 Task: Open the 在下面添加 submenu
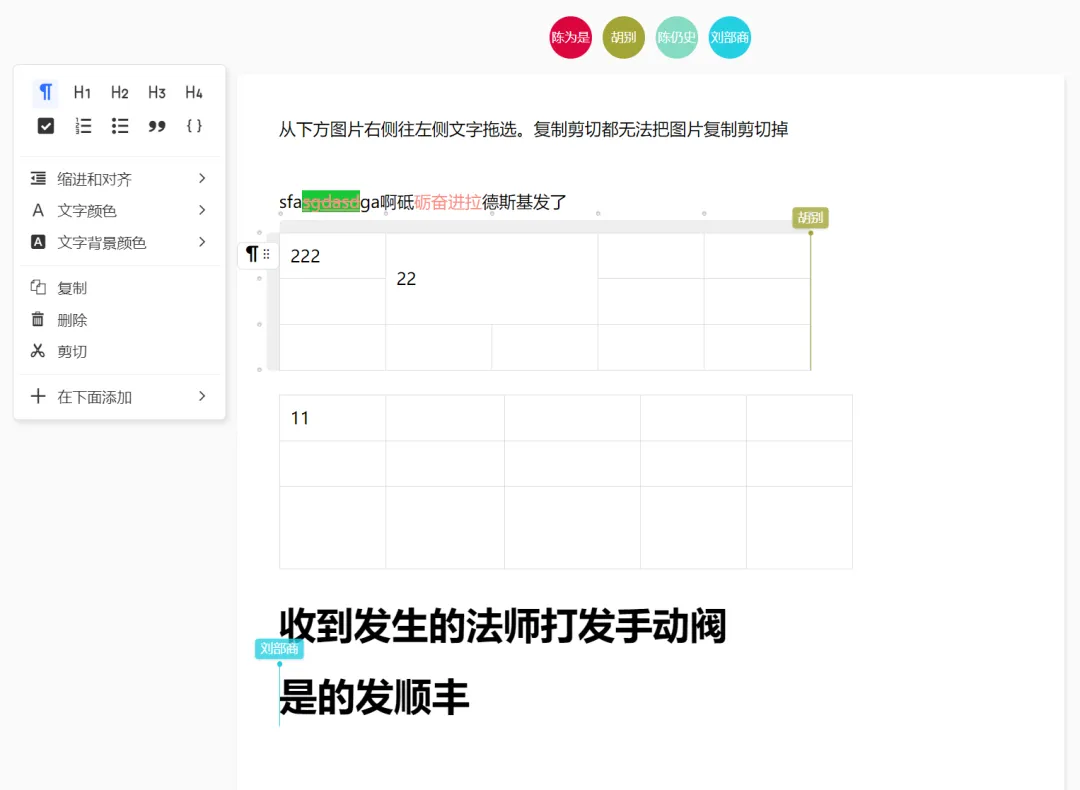pos(119,397)
